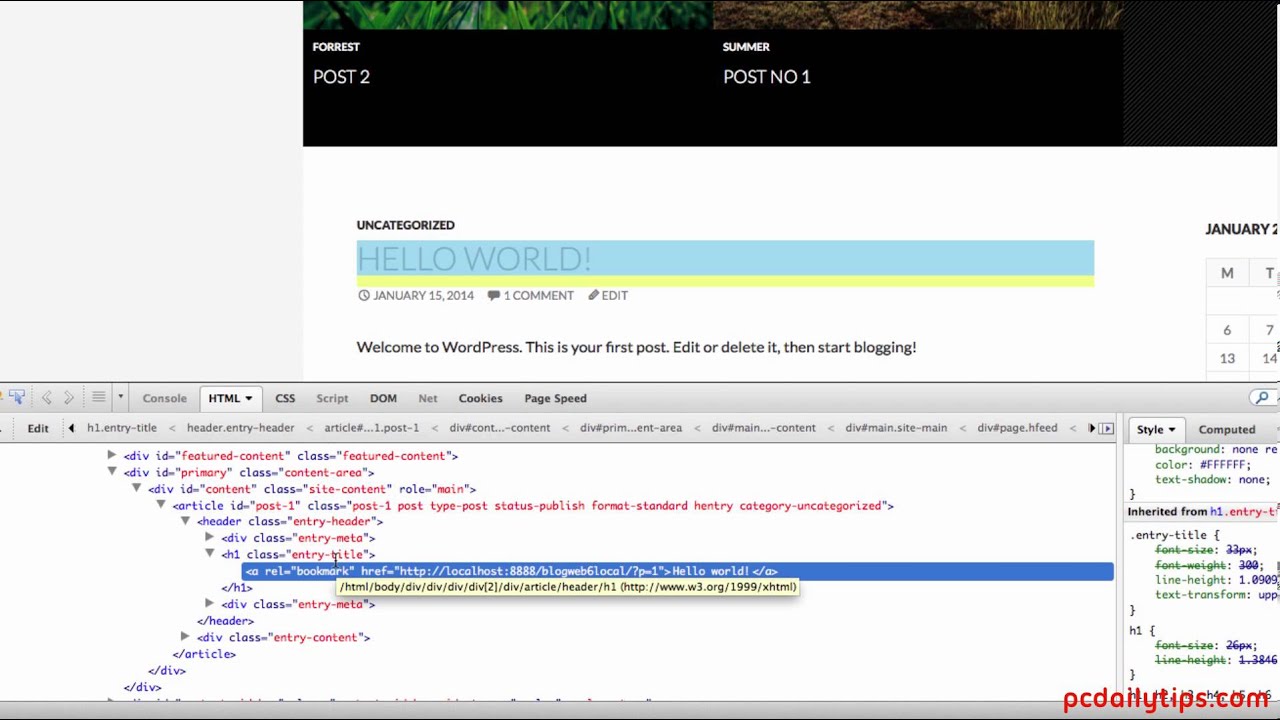The image size is (1280, 720).
Task: Expand first div entry-meta node
Action: (x=209, y=537)
